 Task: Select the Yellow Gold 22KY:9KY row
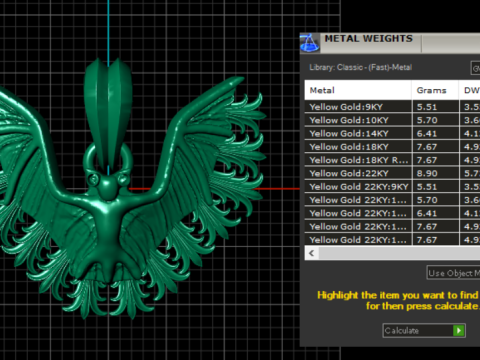click(392, 187)
